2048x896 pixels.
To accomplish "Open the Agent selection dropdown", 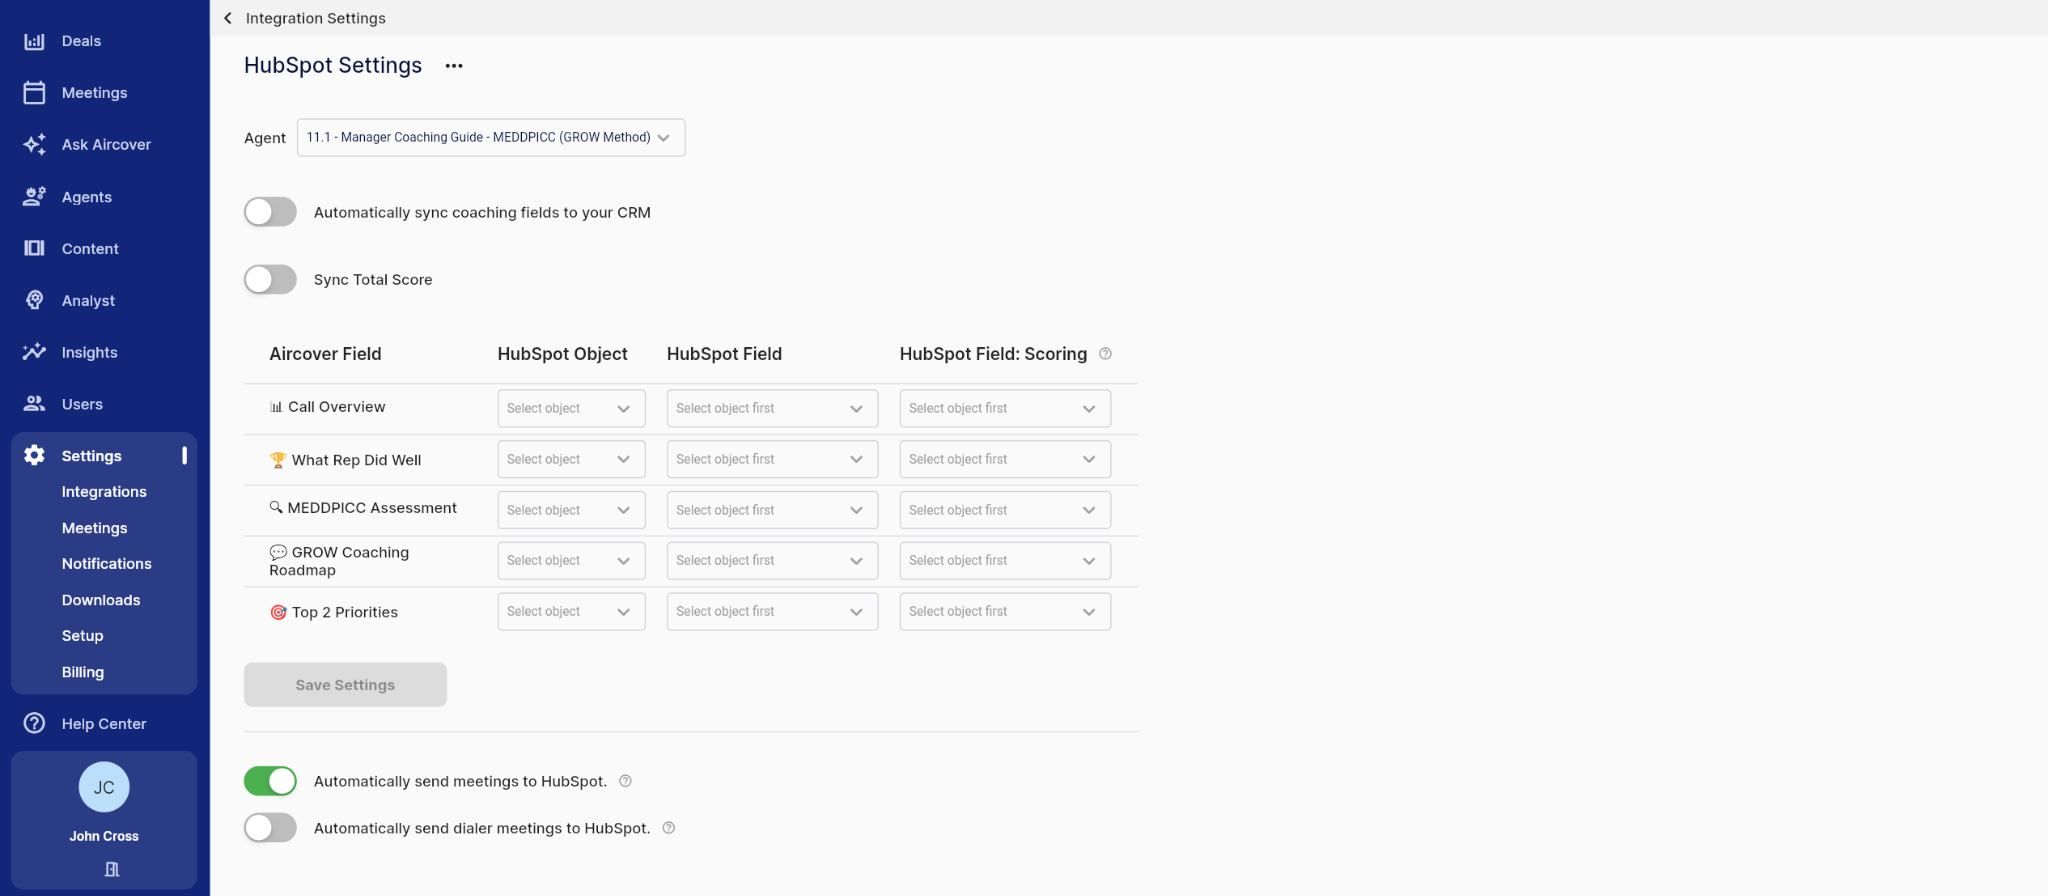I will [x=491, y=137].
